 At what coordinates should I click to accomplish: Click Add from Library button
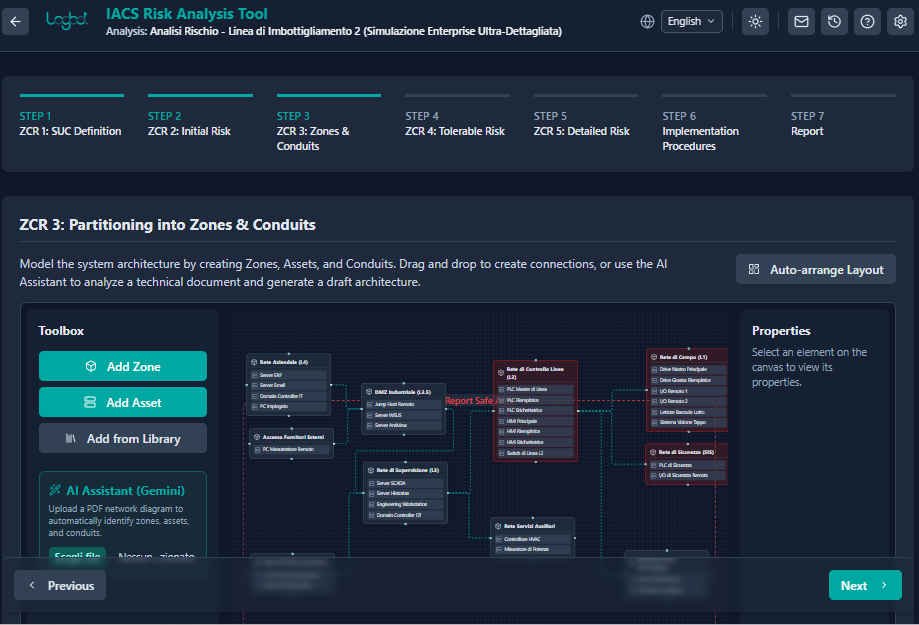[123, 438]
